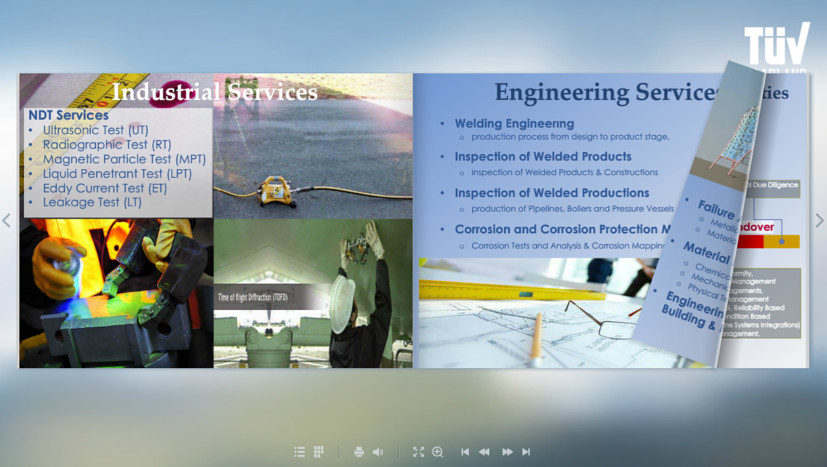Click the magnetic particle testing photo
Screen dimensions: 827x467
(116, 293)
